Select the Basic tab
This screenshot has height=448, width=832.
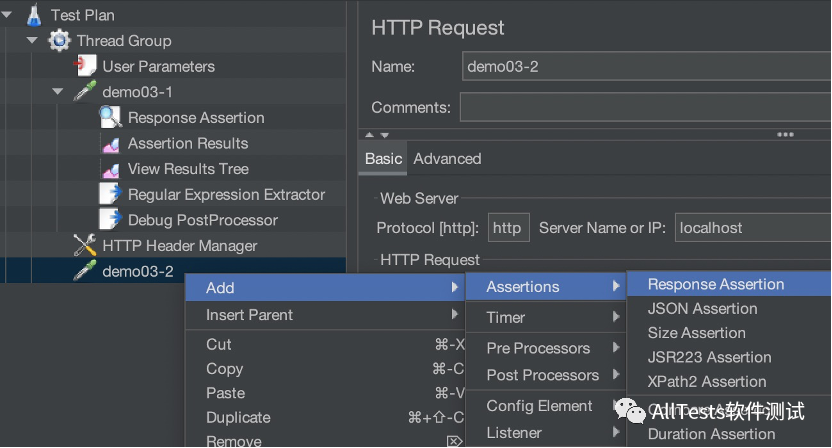point(383,159)
